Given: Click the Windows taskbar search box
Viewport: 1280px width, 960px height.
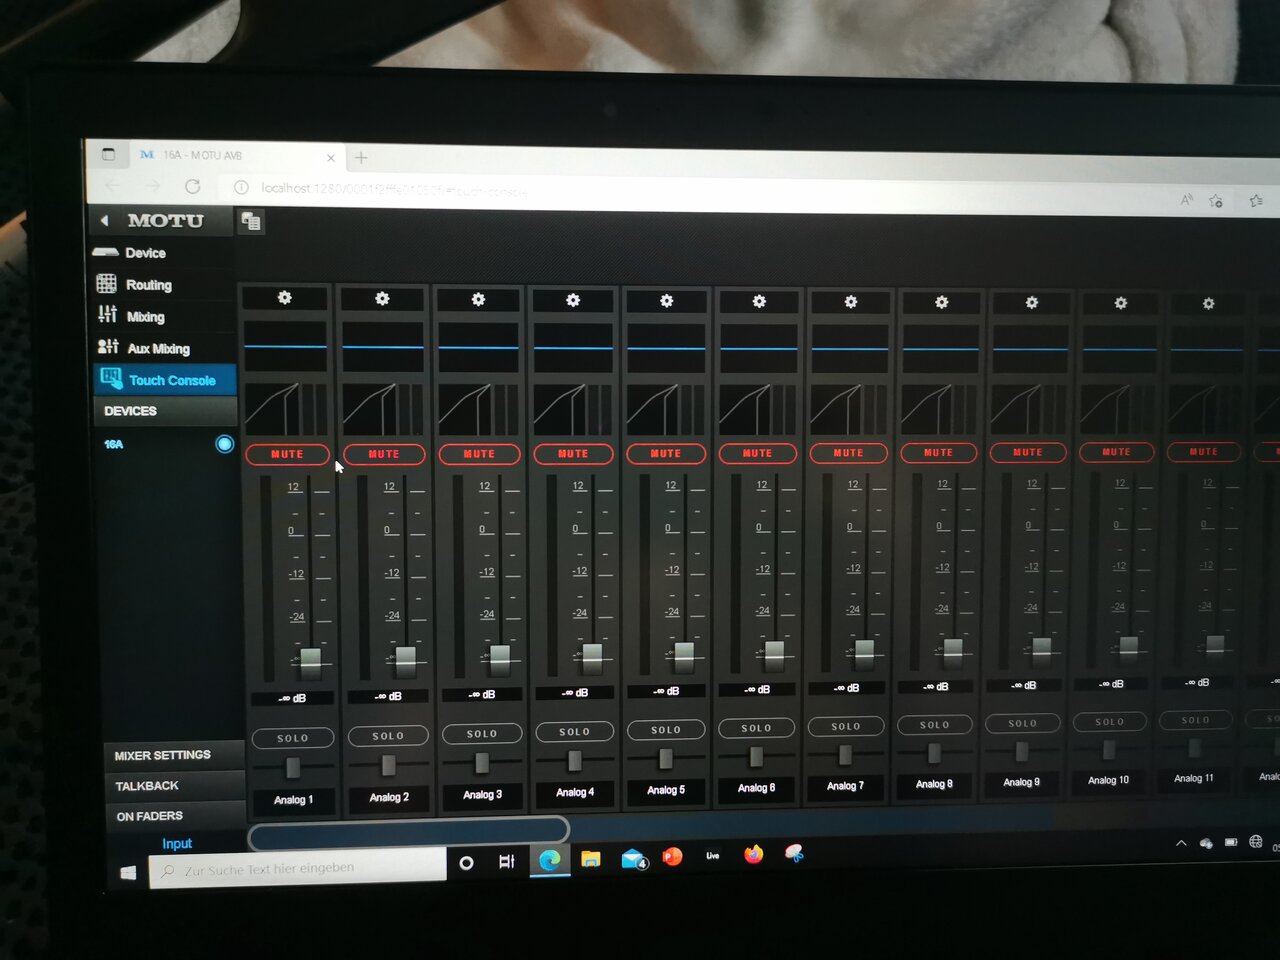Looking at the screenshot, I should 298,869.
